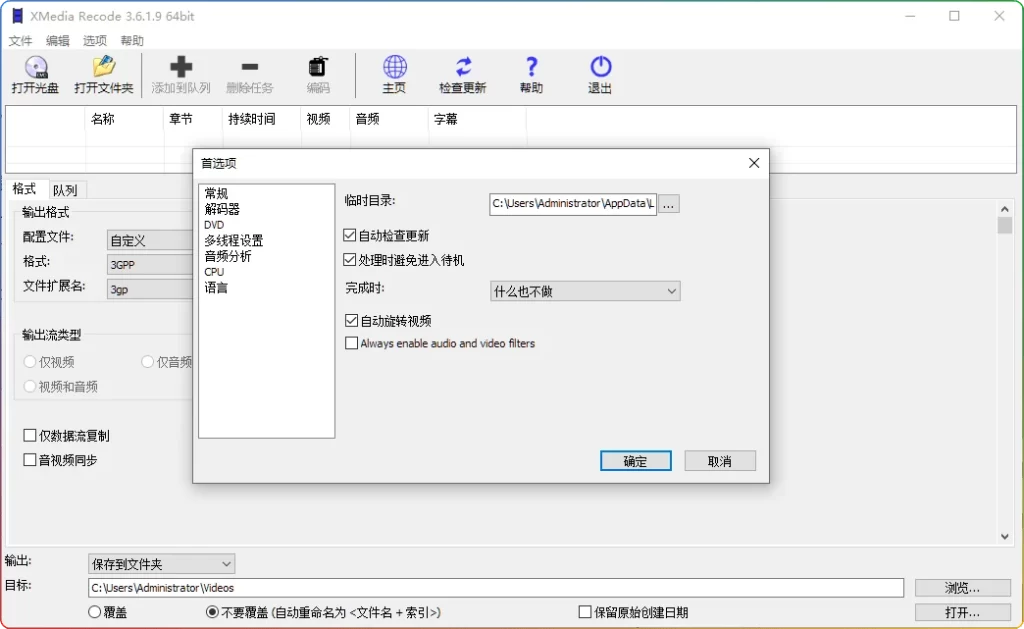
Task: Open the 主页 globe icon
Action: 395,68
